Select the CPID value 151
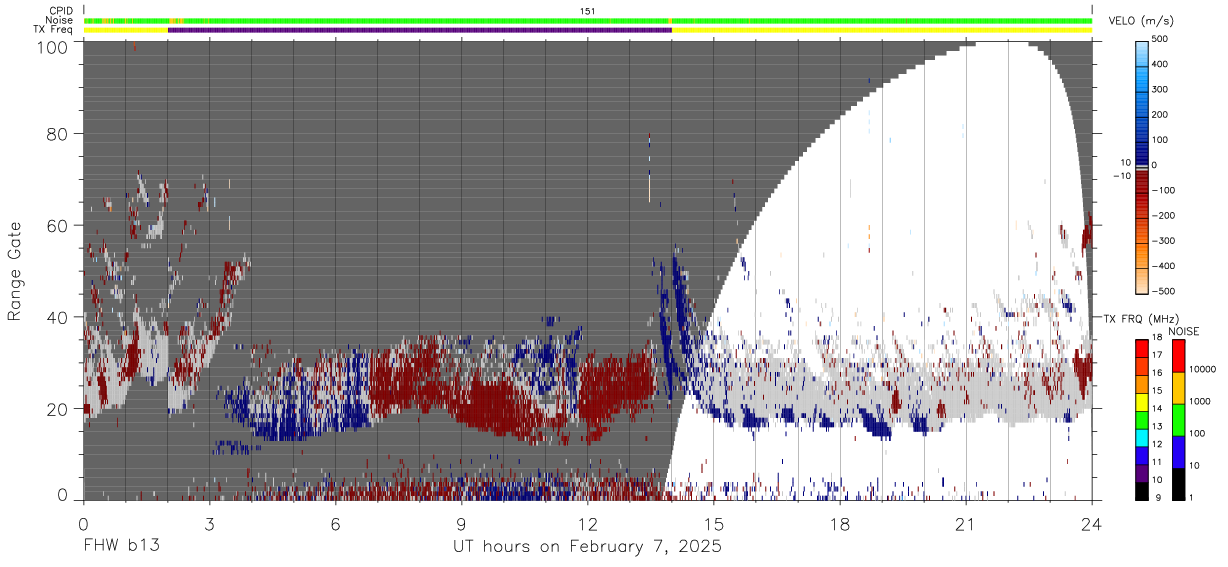The width and height of the screenshot is (1228, 567). pyautogui.click(x=588, y=11)
